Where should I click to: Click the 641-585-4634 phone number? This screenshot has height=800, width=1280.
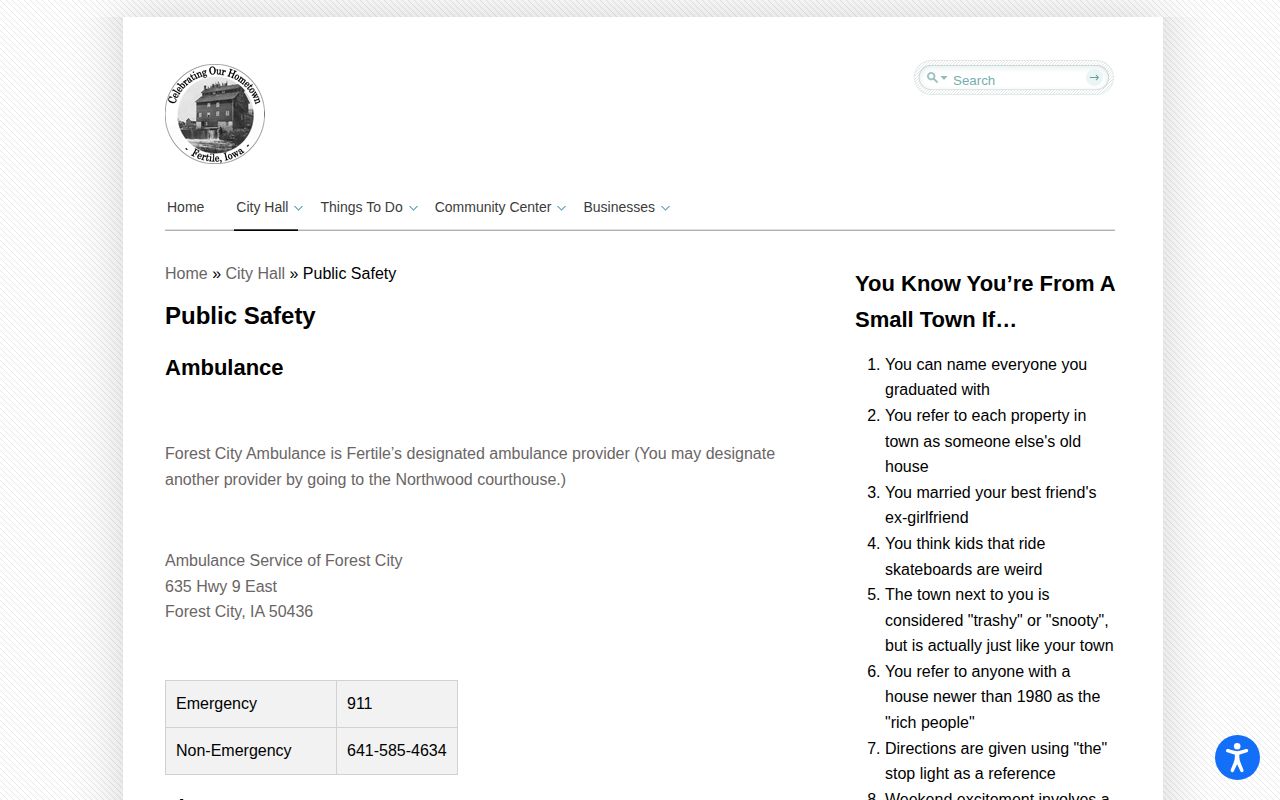point(397,751)
